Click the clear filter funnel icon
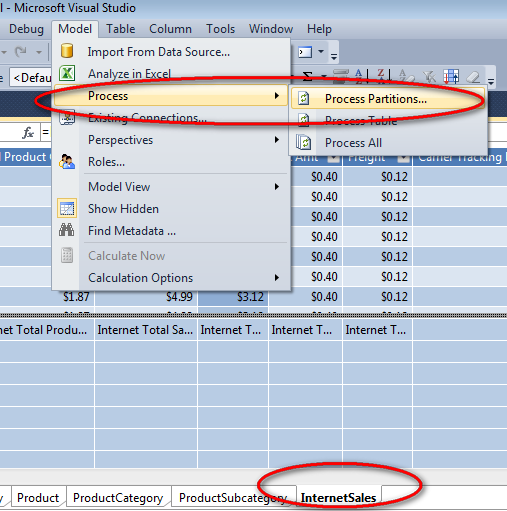The width and height of the screenshot is (507, 511). pos(429,76)
